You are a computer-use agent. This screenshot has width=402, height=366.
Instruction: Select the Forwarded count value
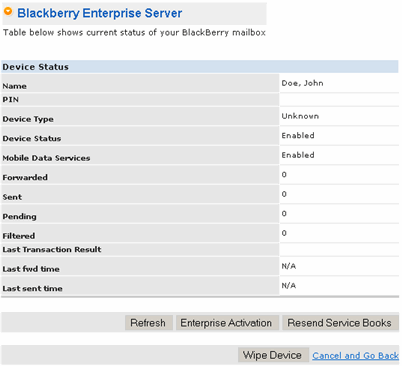(284, 174)
